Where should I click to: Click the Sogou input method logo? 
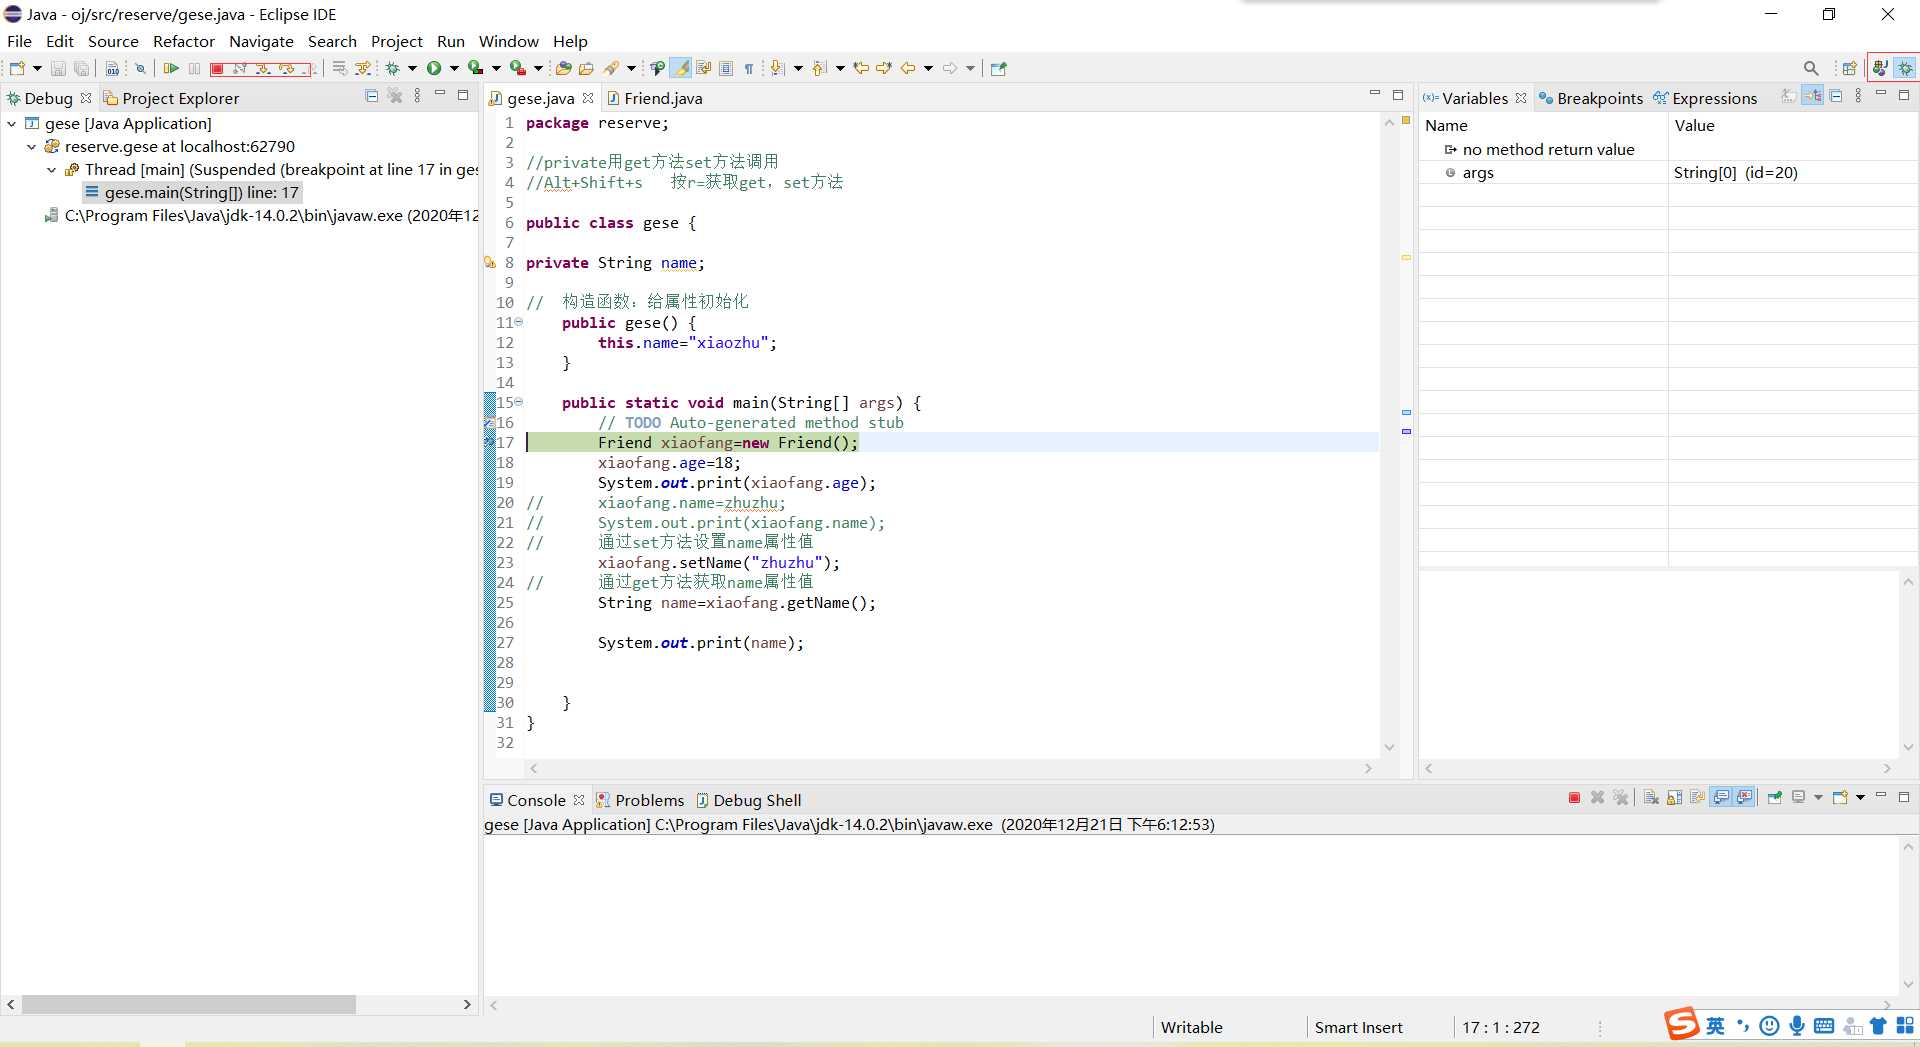coord(1682,1024)
